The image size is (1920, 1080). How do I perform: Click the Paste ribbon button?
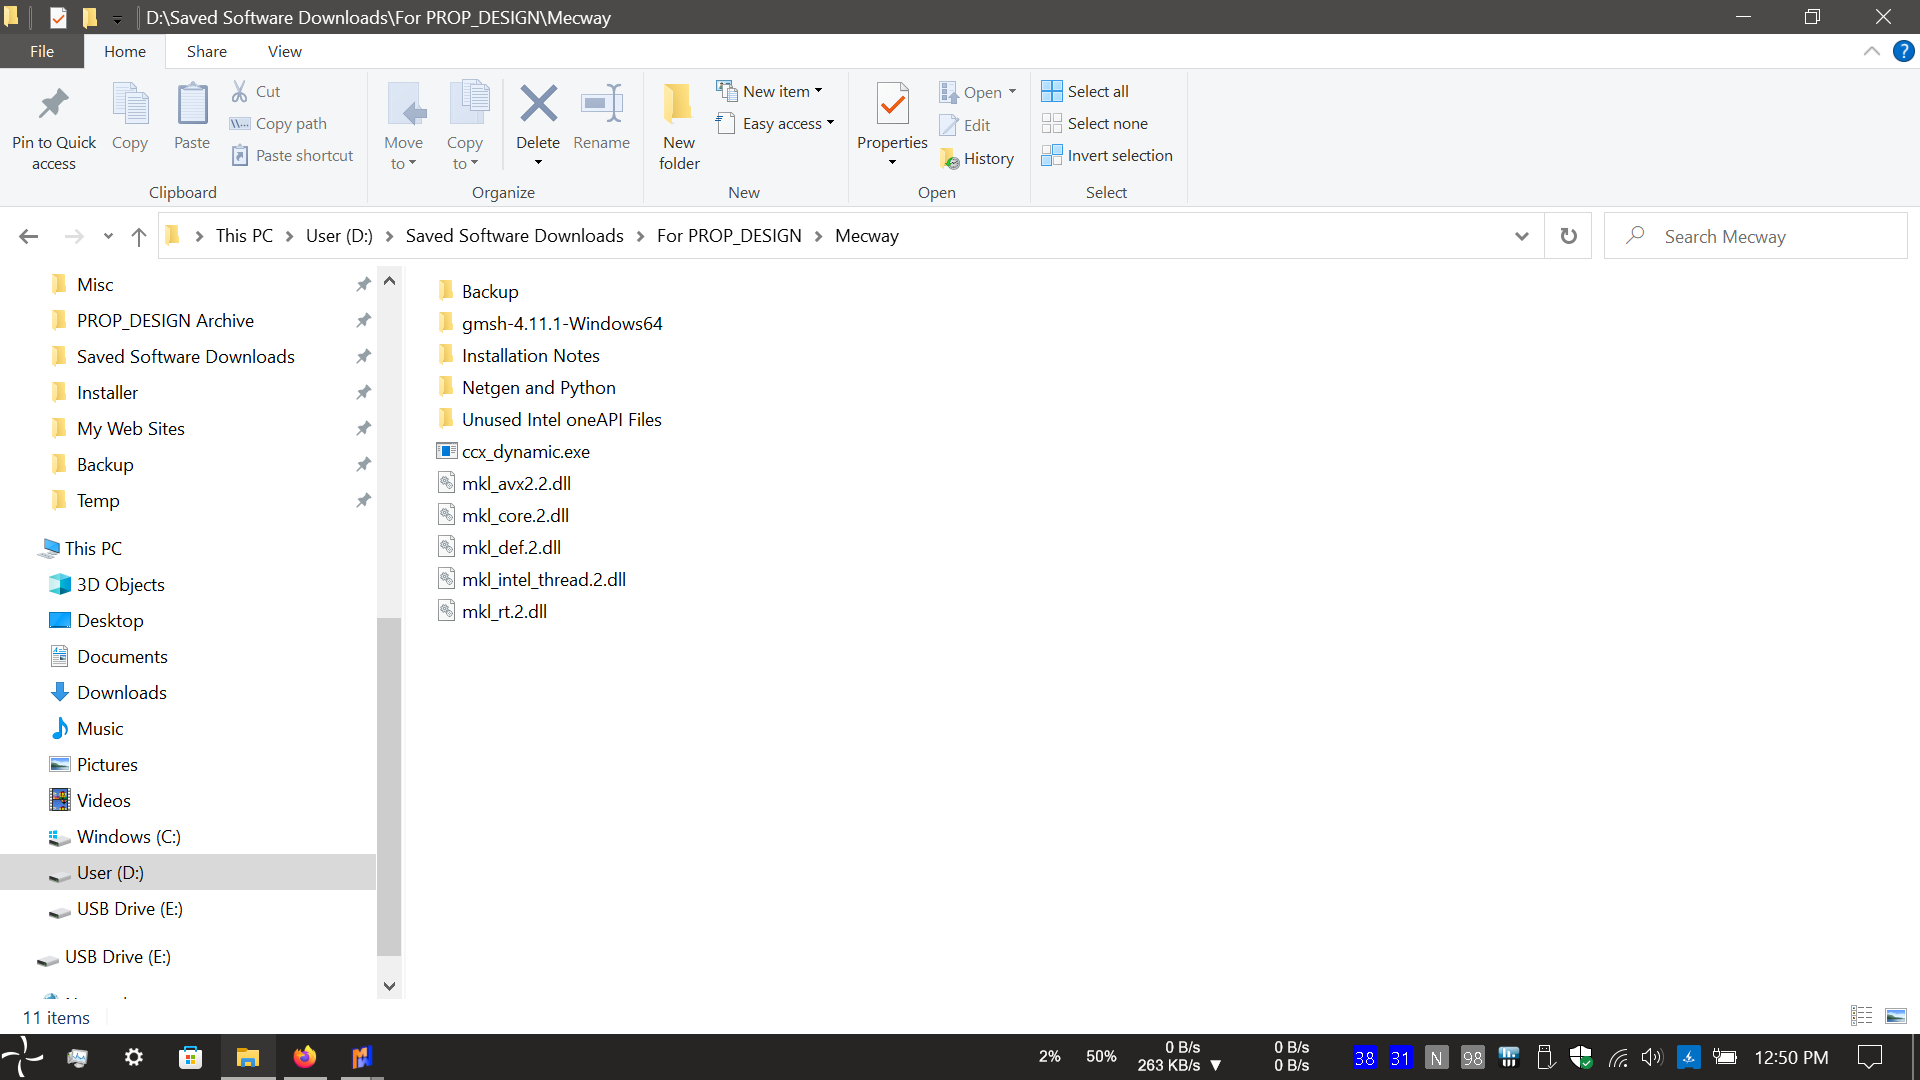click(192, 117)
